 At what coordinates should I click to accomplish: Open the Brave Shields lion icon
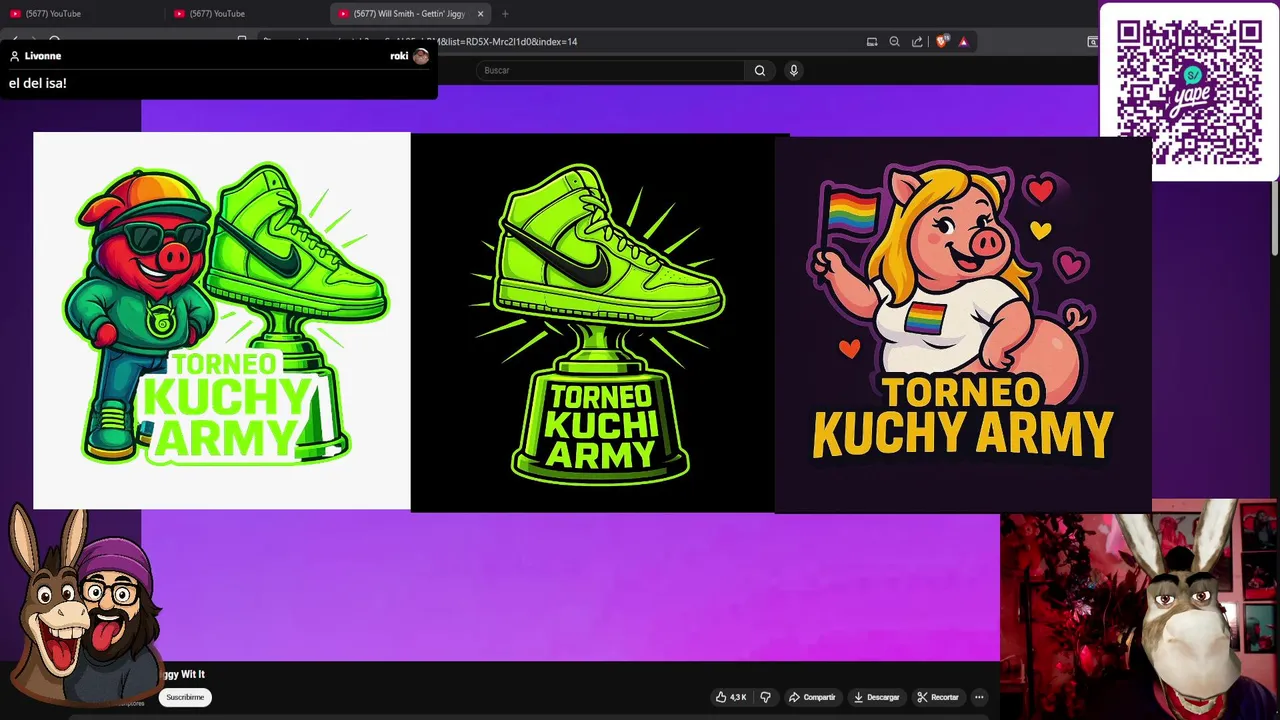(941, 42)
